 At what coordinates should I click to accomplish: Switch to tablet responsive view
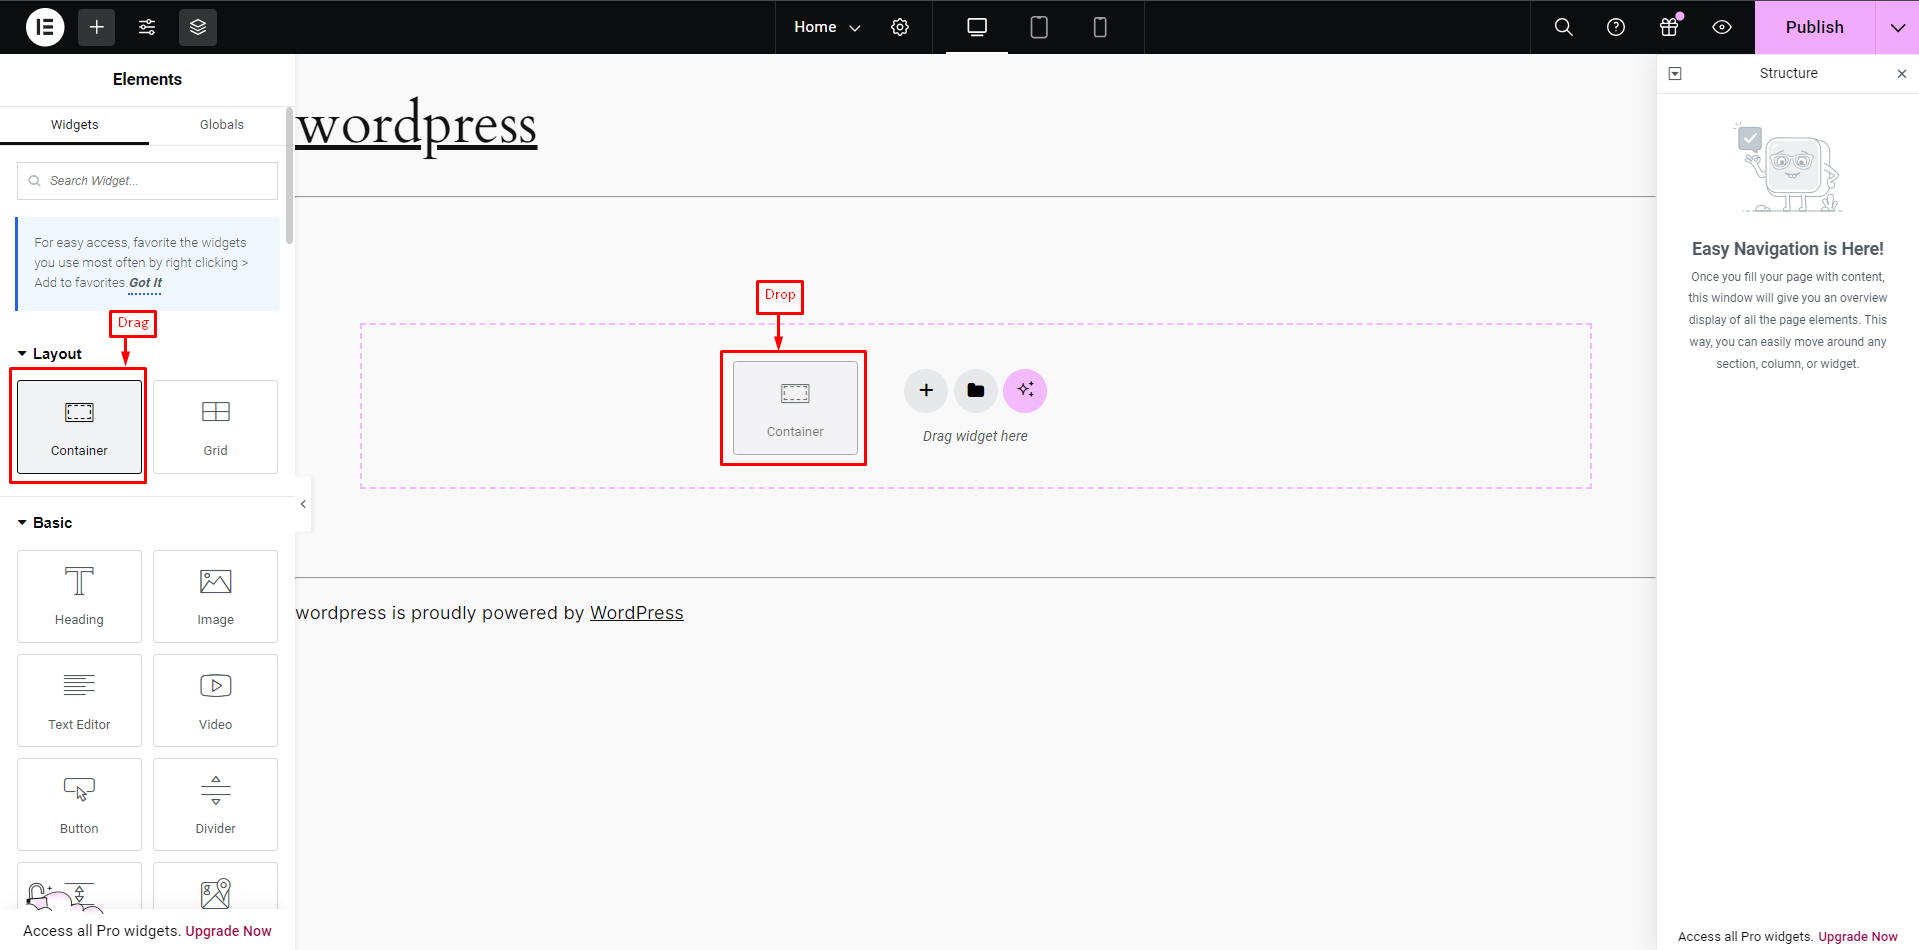click(x=1039, y=27)
